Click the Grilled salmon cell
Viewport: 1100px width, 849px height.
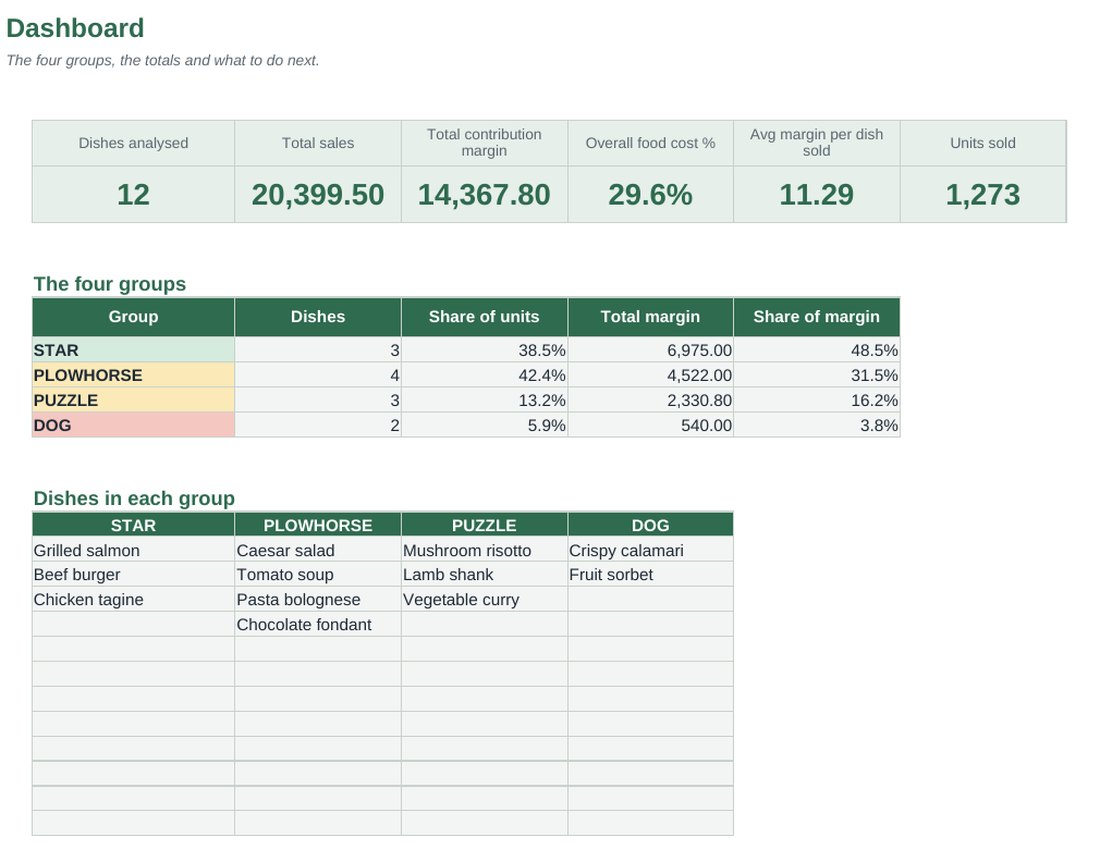click(133, 550)
